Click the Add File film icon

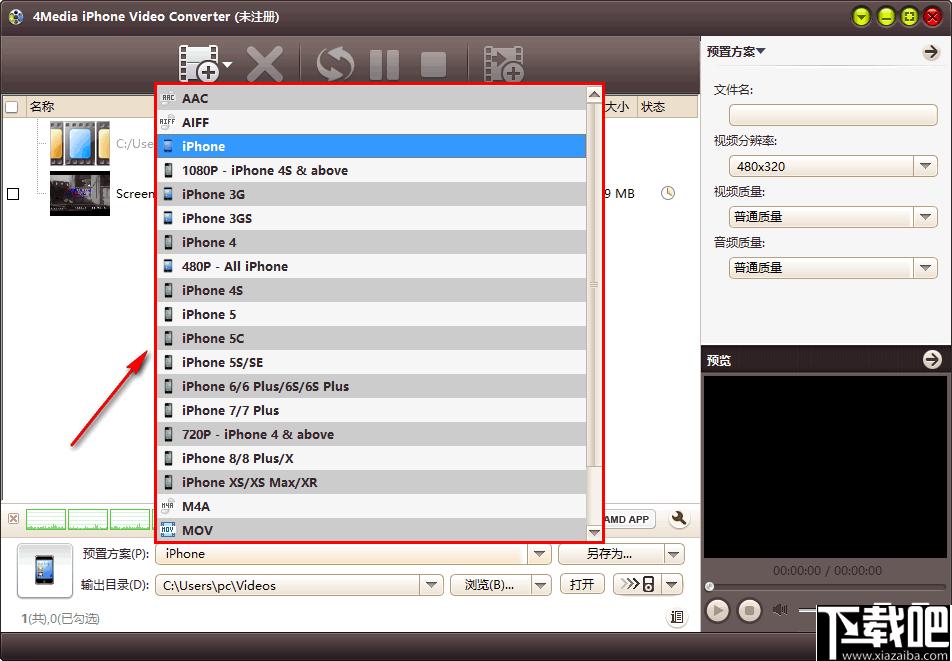point(199,63)
